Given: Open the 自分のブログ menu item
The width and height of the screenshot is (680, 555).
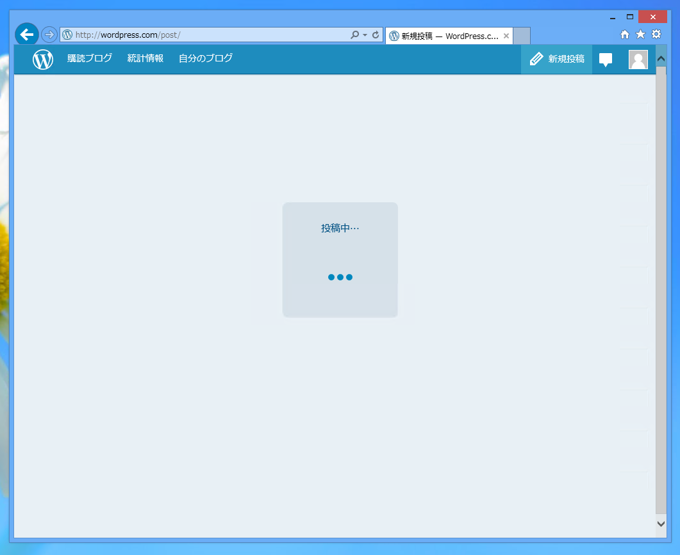Looking at the screenshot, I should [x=206, y=58].
